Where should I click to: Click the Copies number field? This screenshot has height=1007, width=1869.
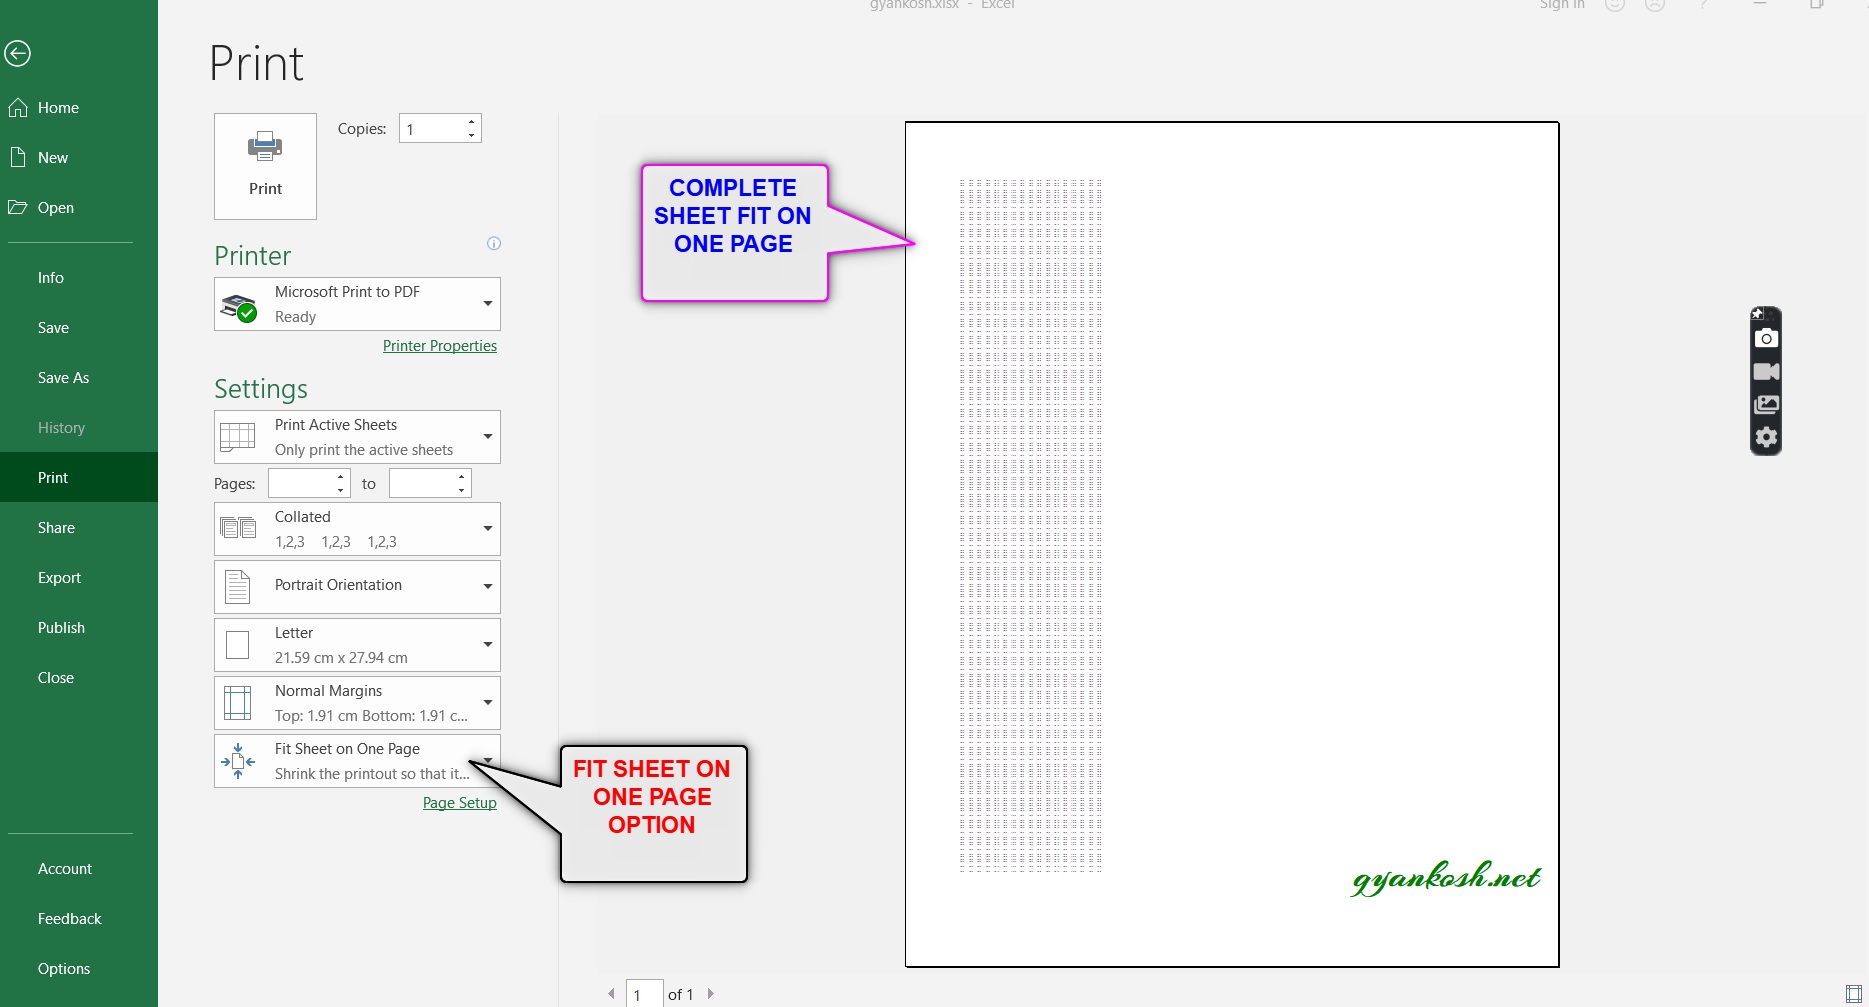click(432, 129)
